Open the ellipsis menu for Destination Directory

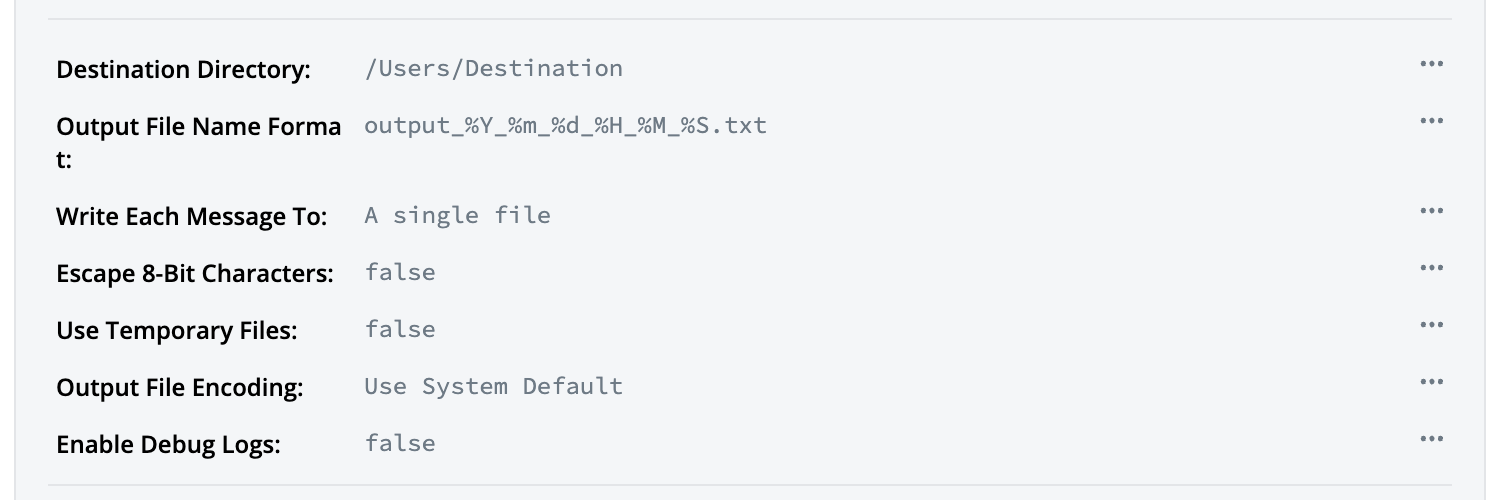1431,64
